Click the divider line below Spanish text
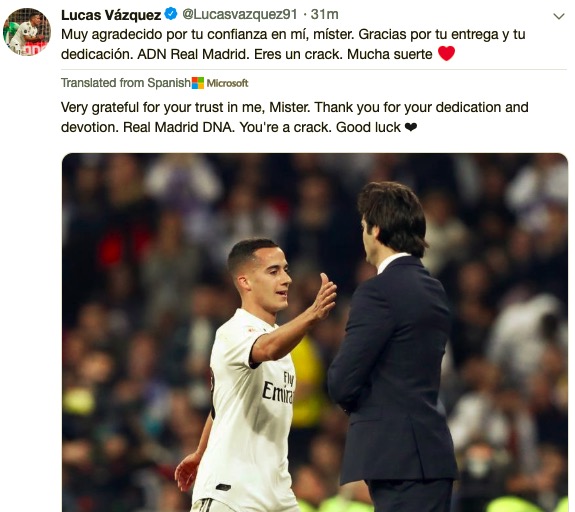This screenshot has width=575, height=512. [x=314, y=69]
